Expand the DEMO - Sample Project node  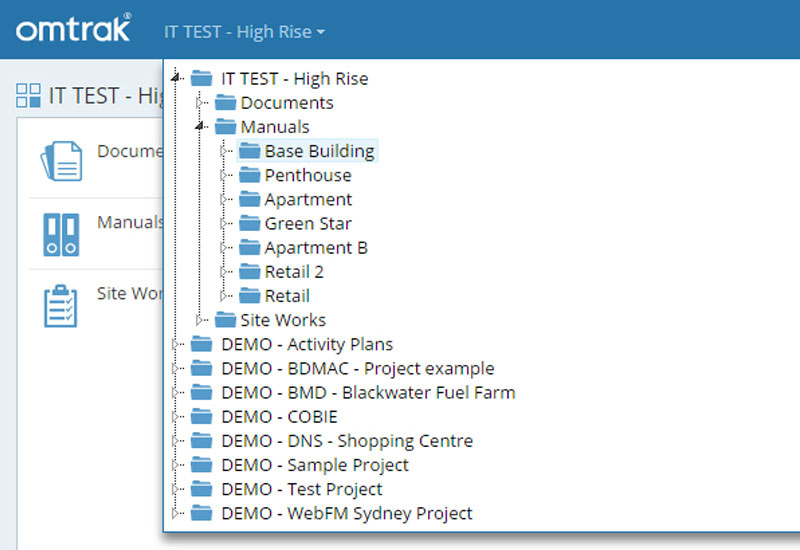click(176, 465)
